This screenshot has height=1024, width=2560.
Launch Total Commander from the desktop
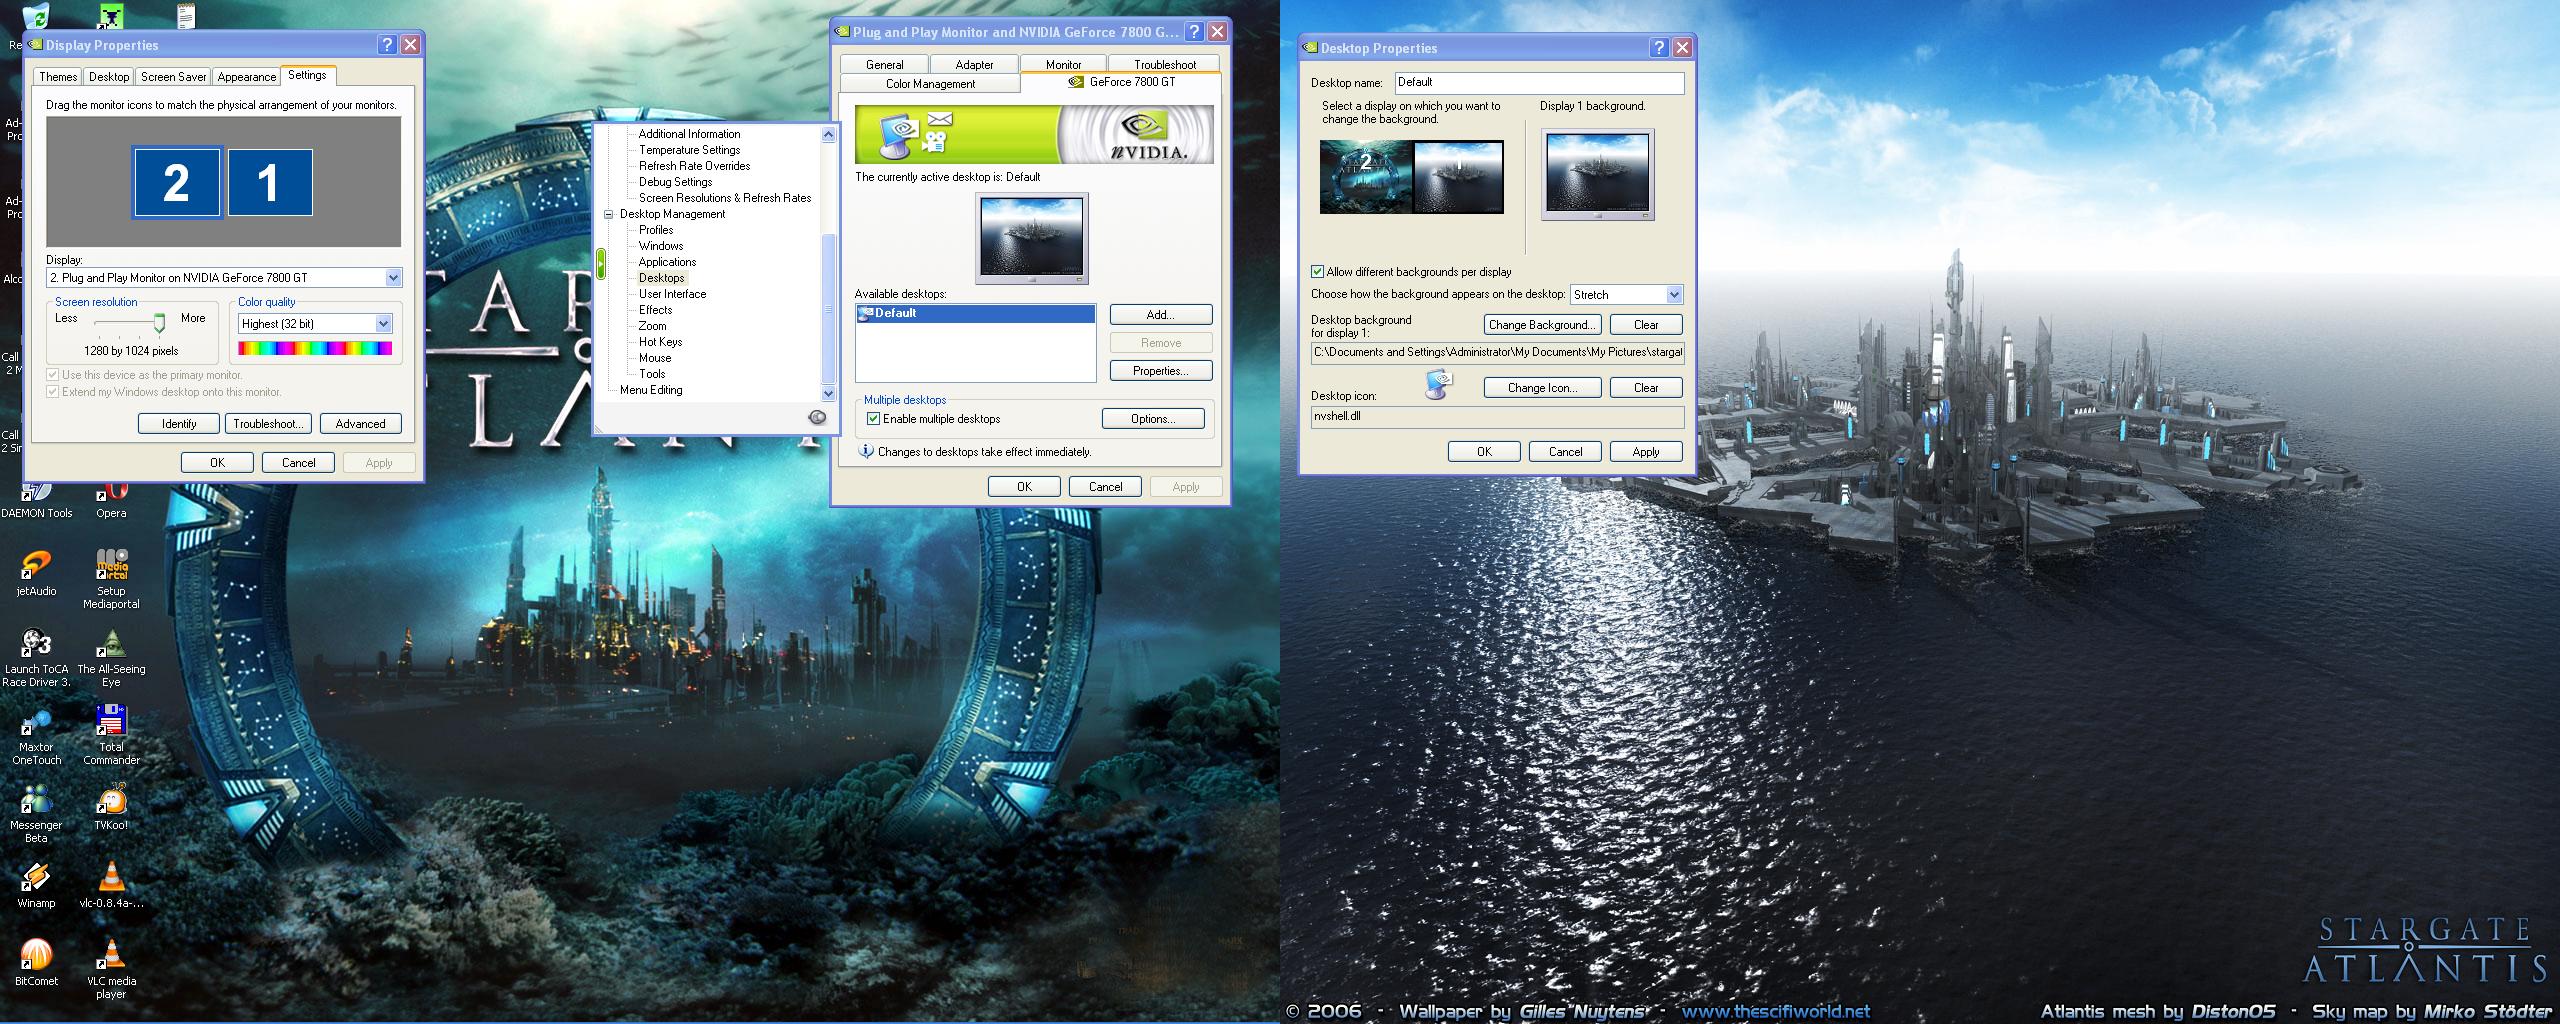tap(111, 735)
